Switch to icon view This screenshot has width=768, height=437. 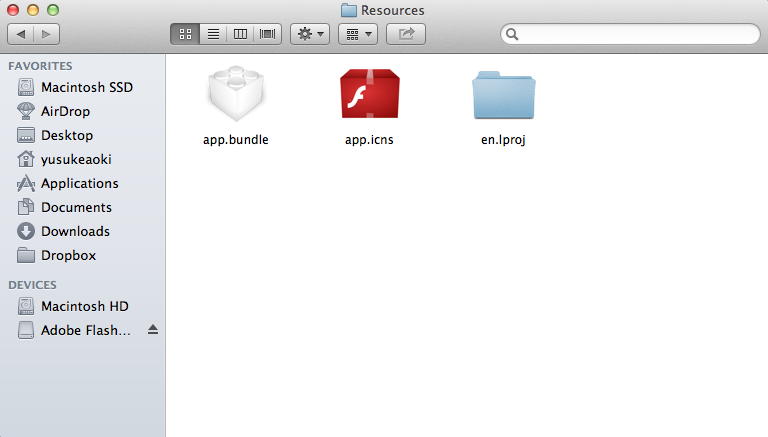(x=185, y=34)
